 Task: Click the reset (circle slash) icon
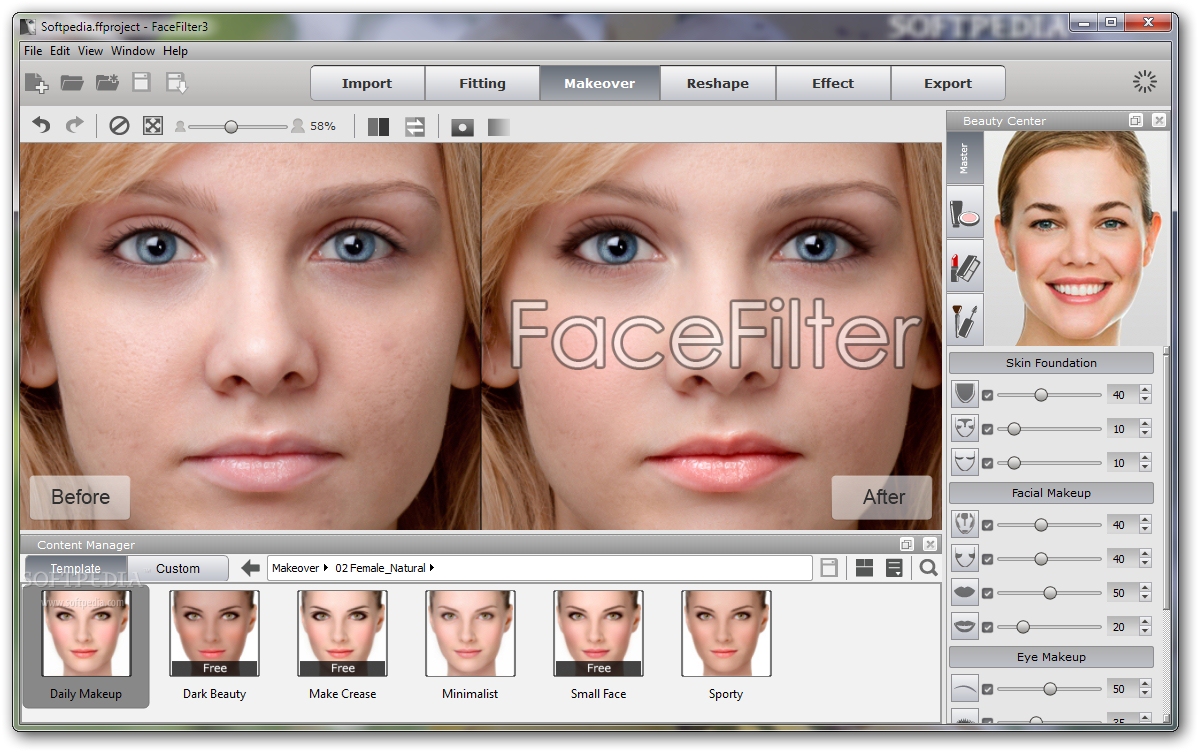[119, 125]
